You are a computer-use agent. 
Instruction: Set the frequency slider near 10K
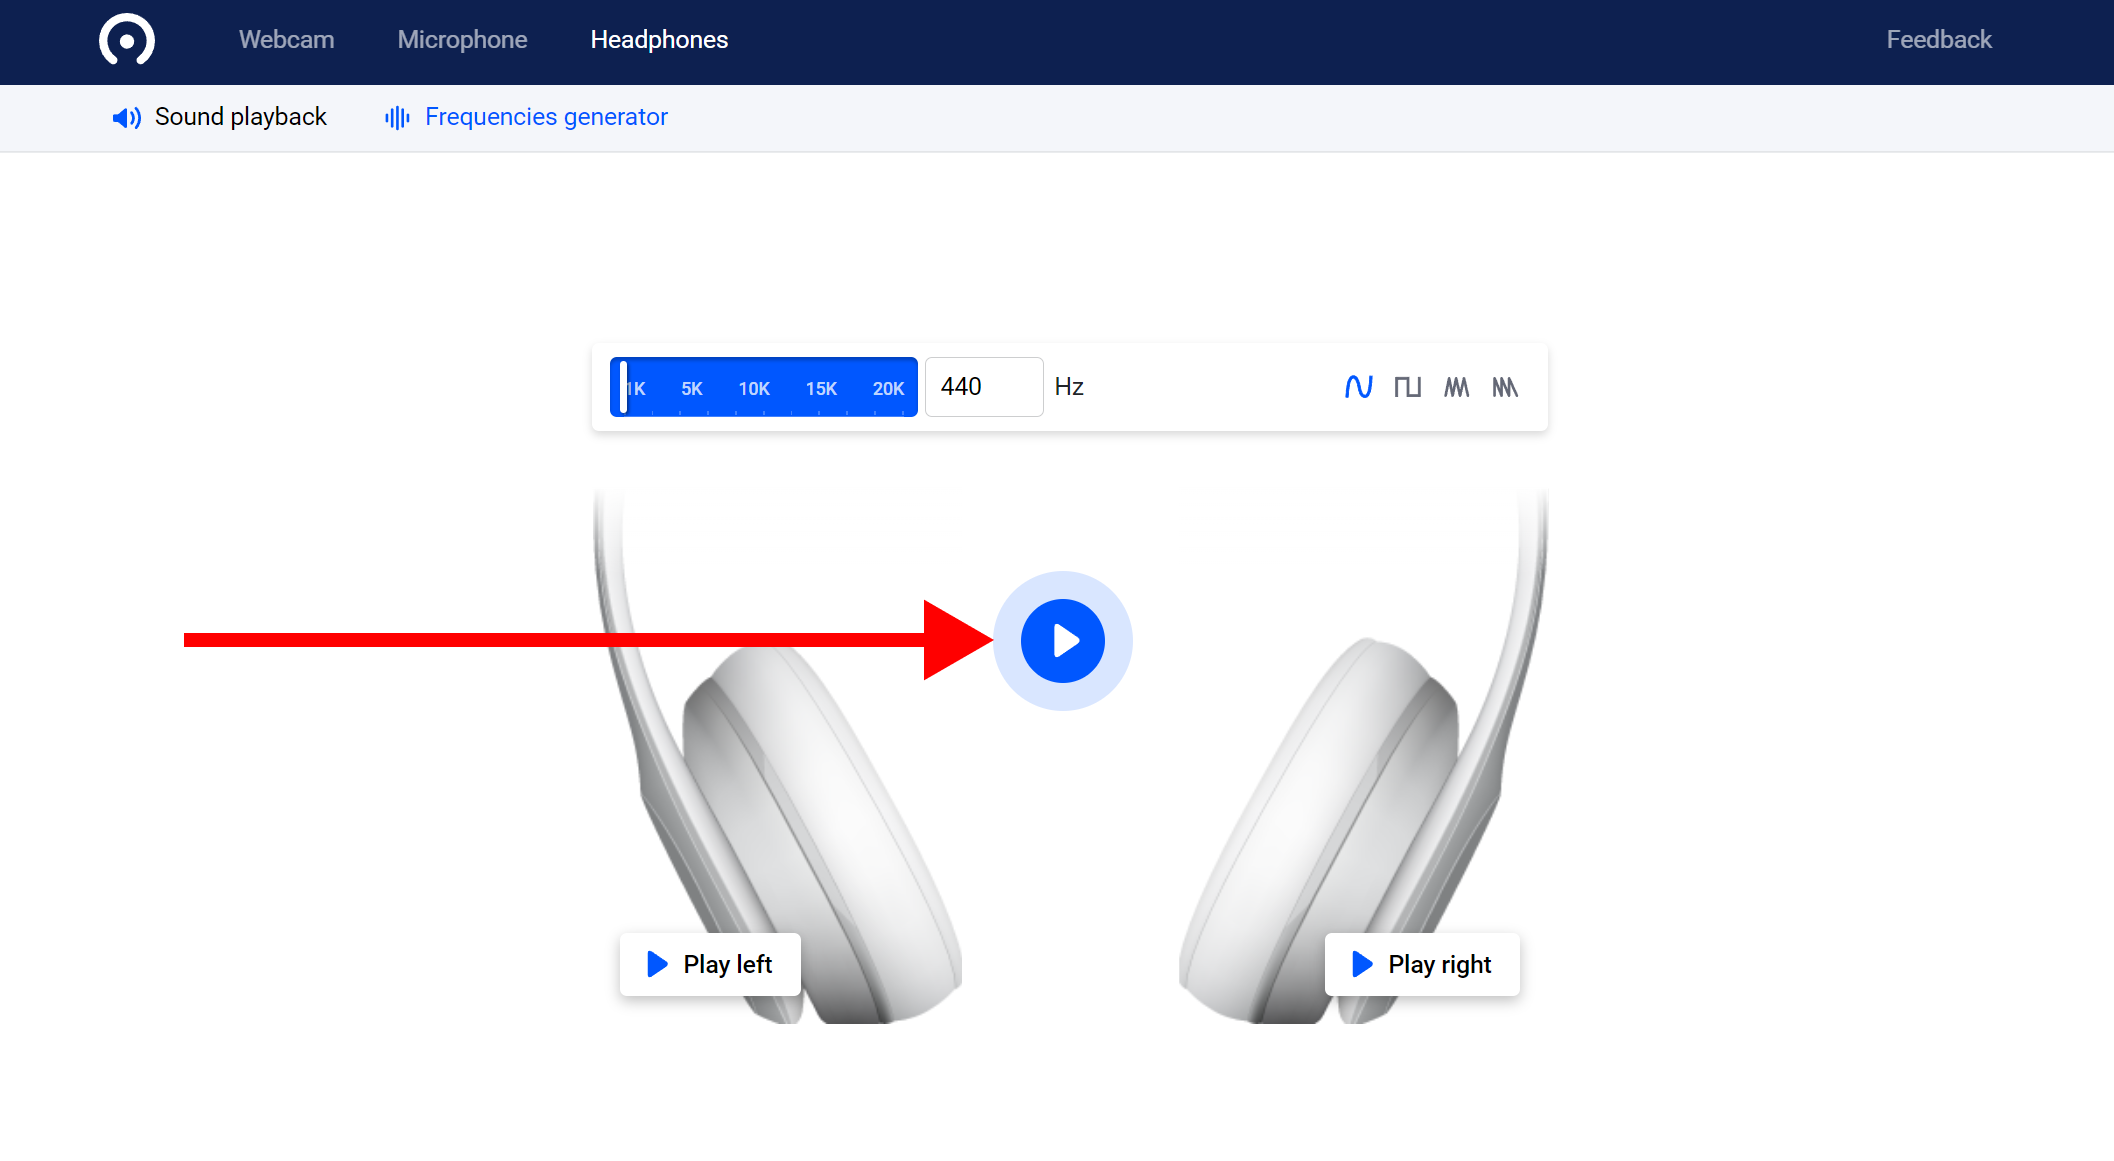point(754,387)
